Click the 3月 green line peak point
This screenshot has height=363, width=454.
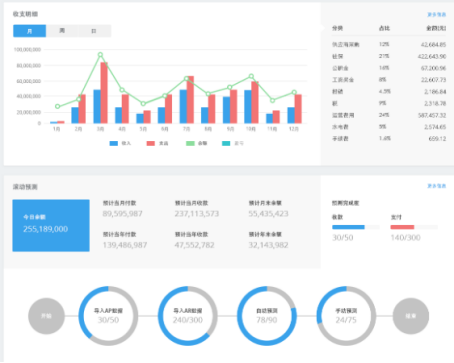[x=100, y=55]
